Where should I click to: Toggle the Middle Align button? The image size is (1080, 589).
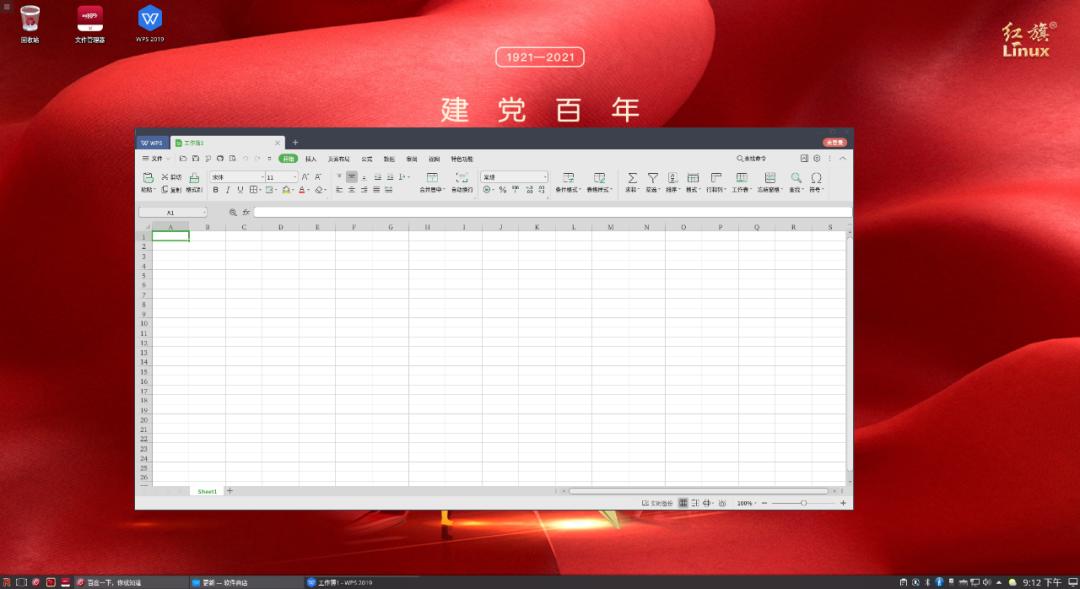click(351, 177)
